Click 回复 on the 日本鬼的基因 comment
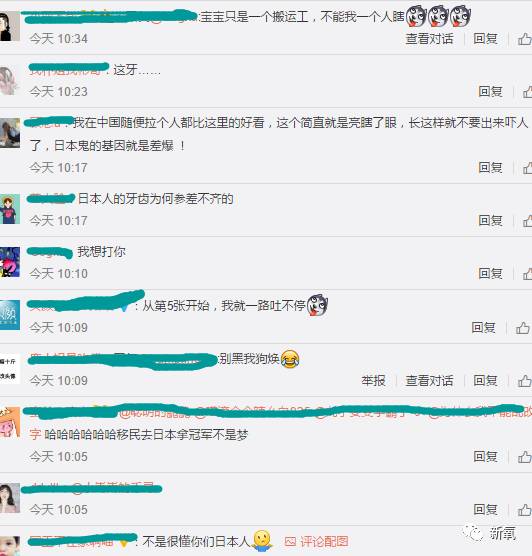 [491, 167]
